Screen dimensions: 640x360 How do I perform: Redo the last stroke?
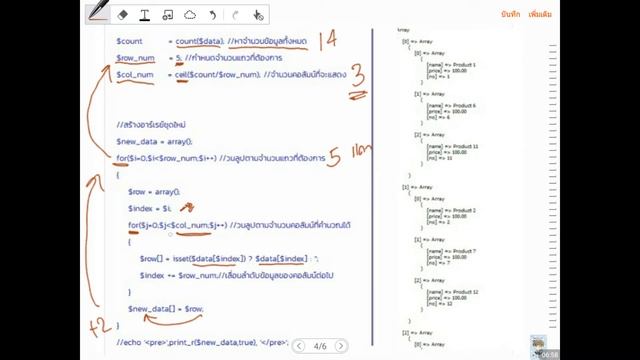click(x=236, y=16)
